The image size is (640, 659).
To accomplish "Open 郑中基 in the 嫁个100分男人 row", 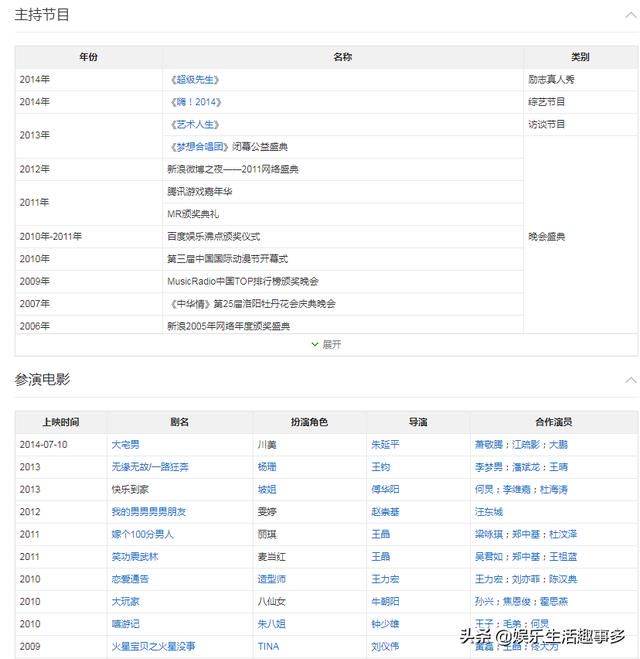I will coord(526,534).
